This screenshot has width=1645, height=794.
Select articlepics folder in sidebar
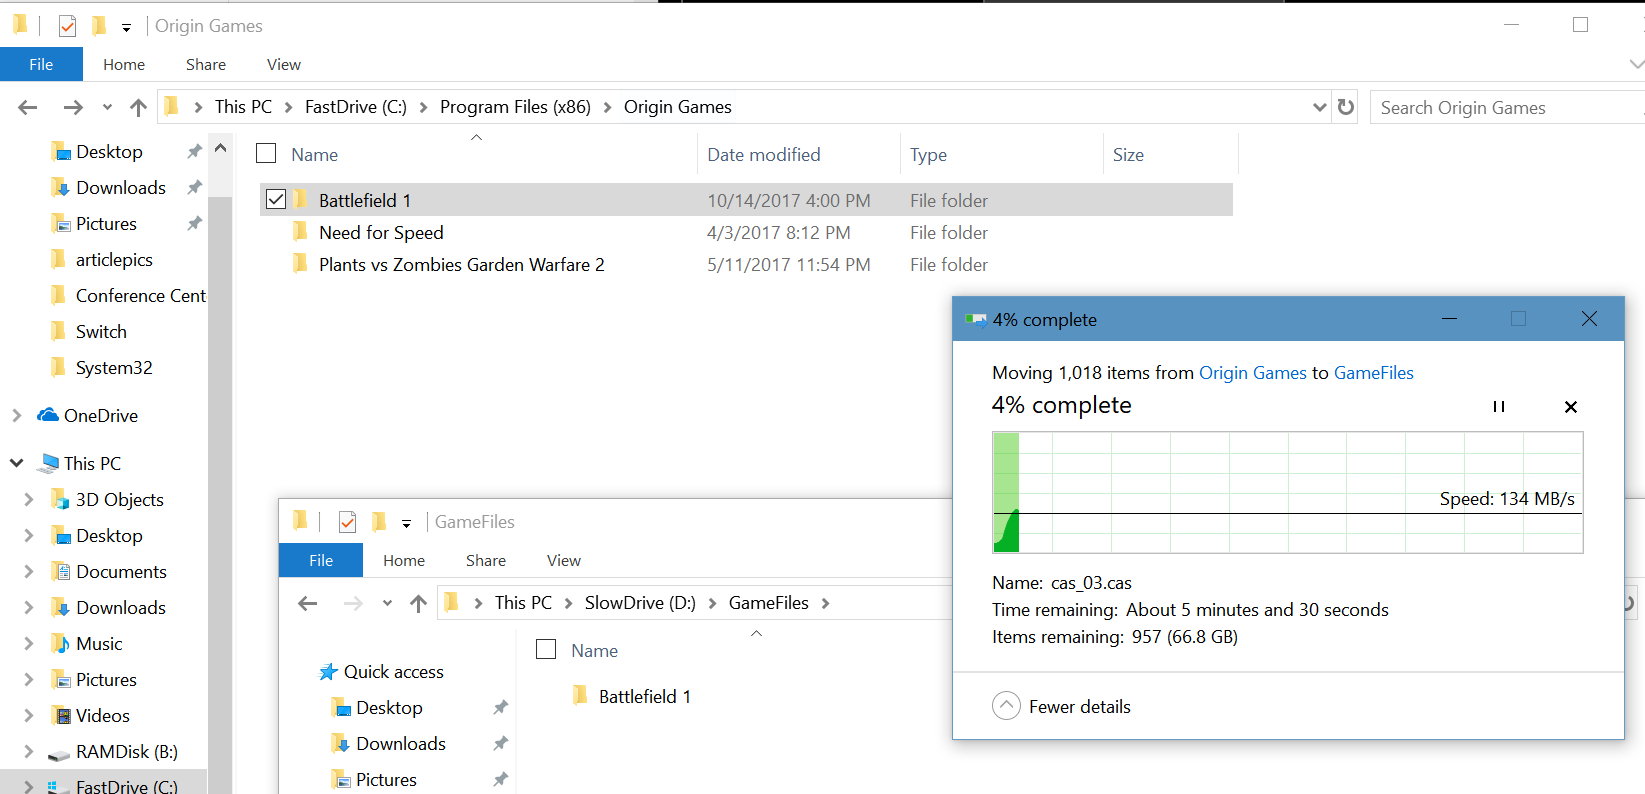coord(114,259)
